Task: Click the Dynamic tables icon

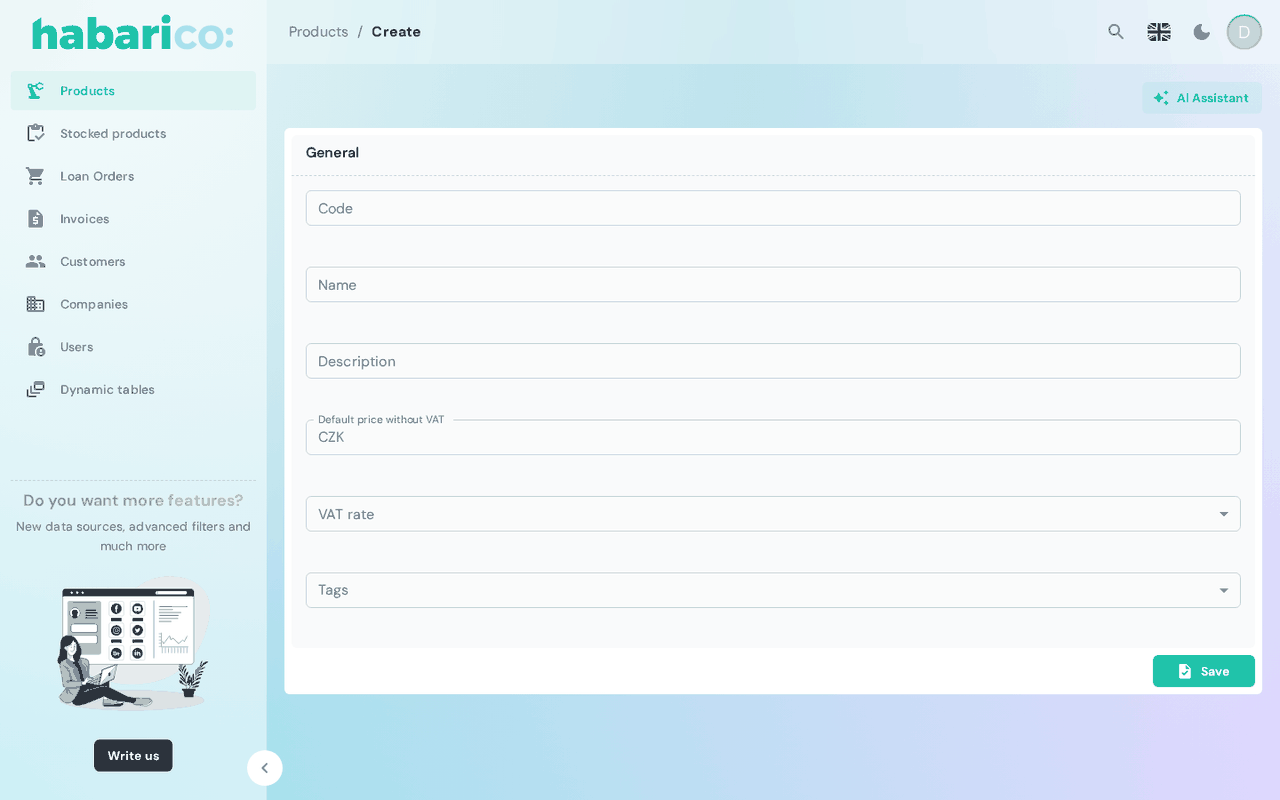Action: 36,389
